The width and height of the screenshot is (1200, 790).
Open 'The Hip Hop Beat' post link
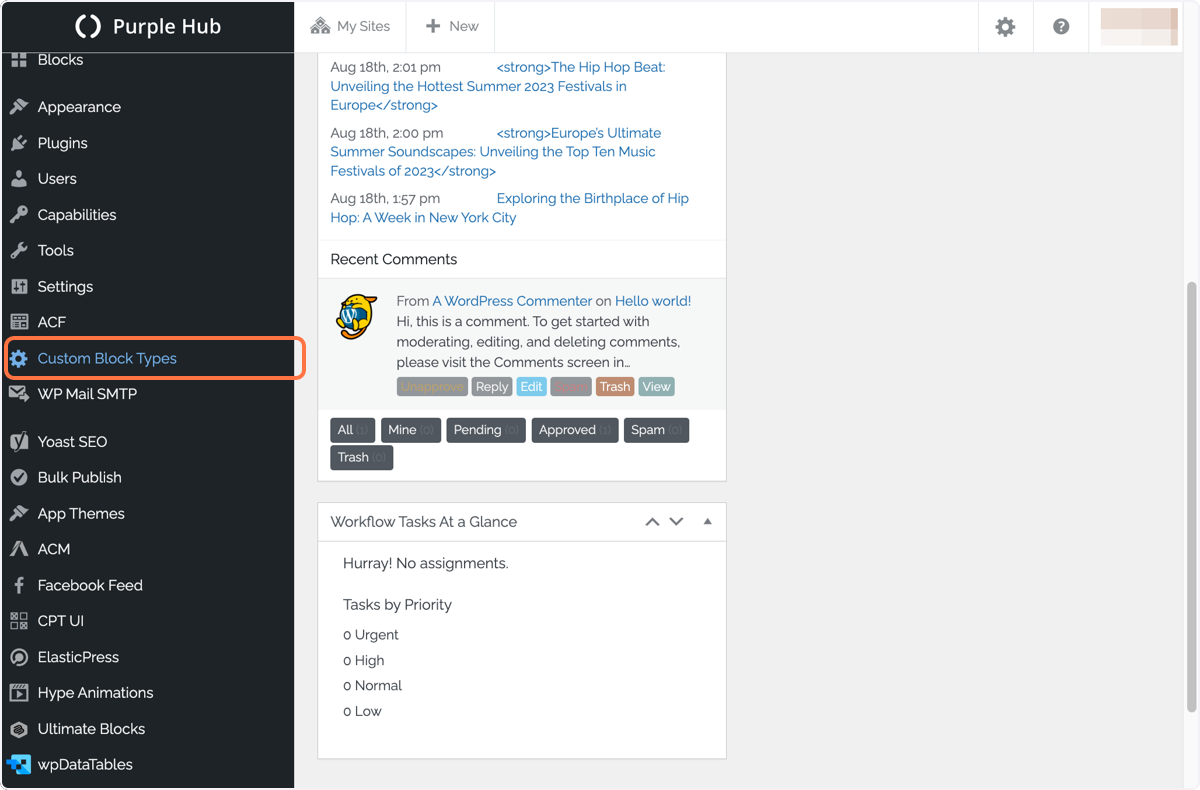click(498, 86)
